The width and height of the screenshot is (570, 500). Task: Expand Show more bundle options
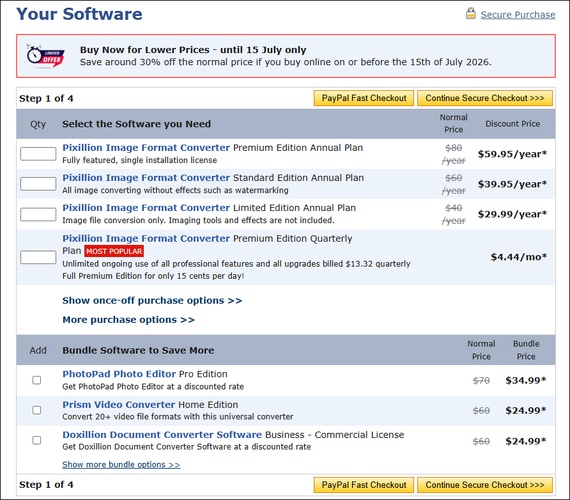pos(121,465)
